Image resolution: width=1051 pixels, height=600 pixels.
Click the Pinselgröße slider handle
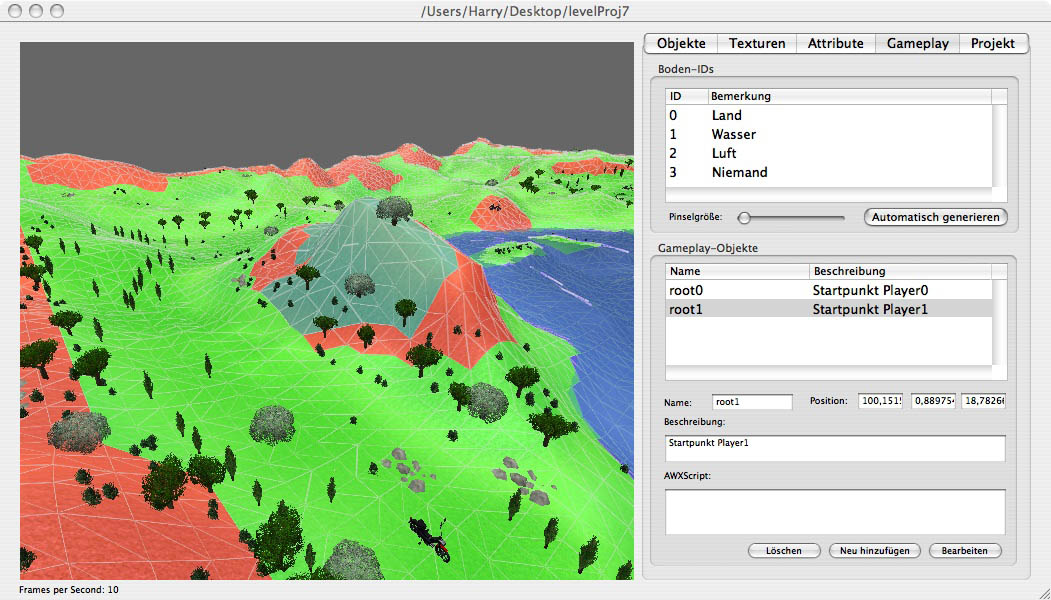pyautogui.click(x=744, y=217)
